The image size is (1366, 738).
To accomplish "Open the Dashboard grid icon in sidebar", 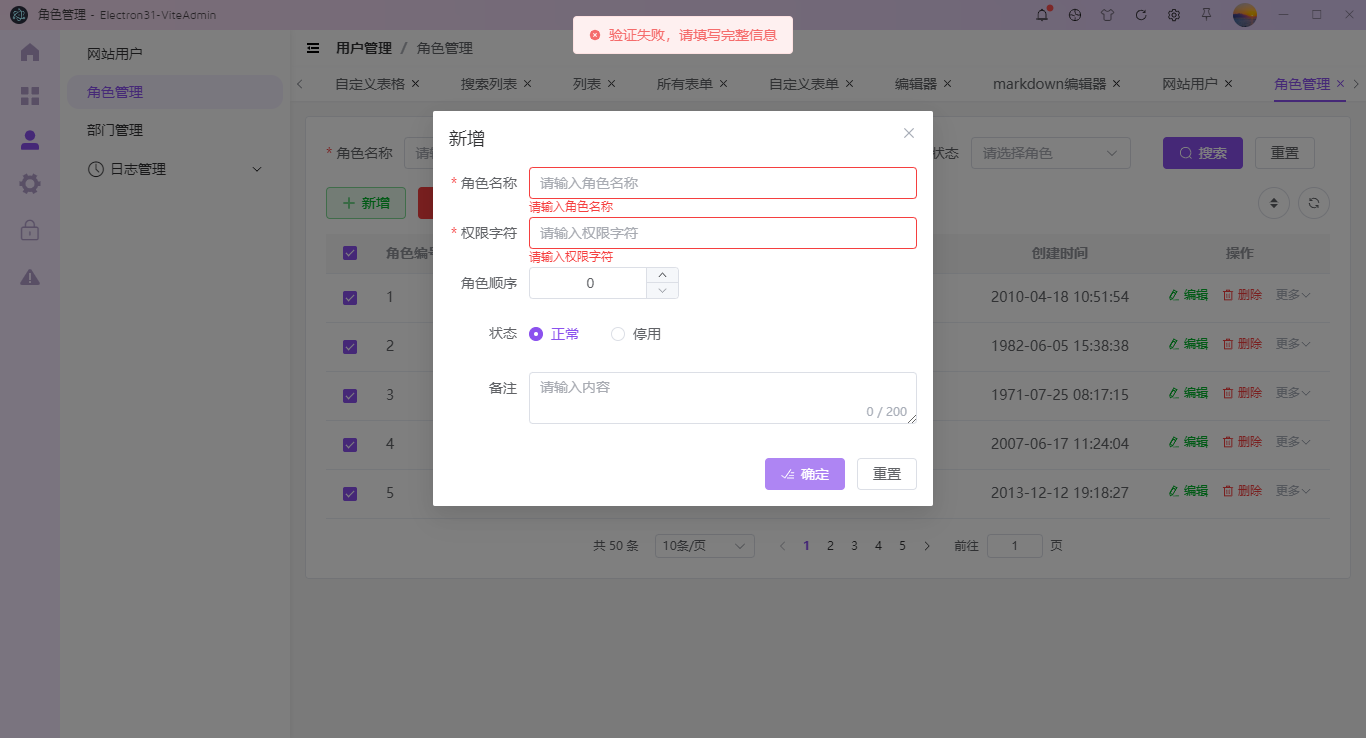I will 29,96.
